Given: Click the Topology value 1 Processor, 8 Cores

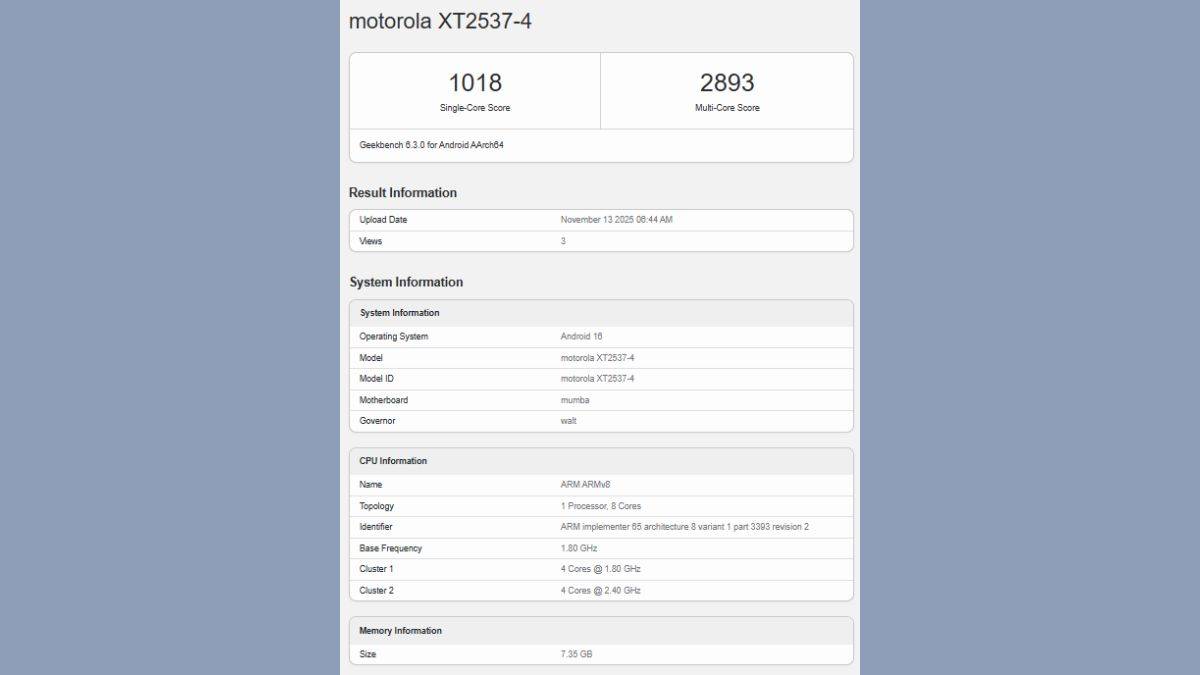Looking at the screenshot, I should (601, 506).
